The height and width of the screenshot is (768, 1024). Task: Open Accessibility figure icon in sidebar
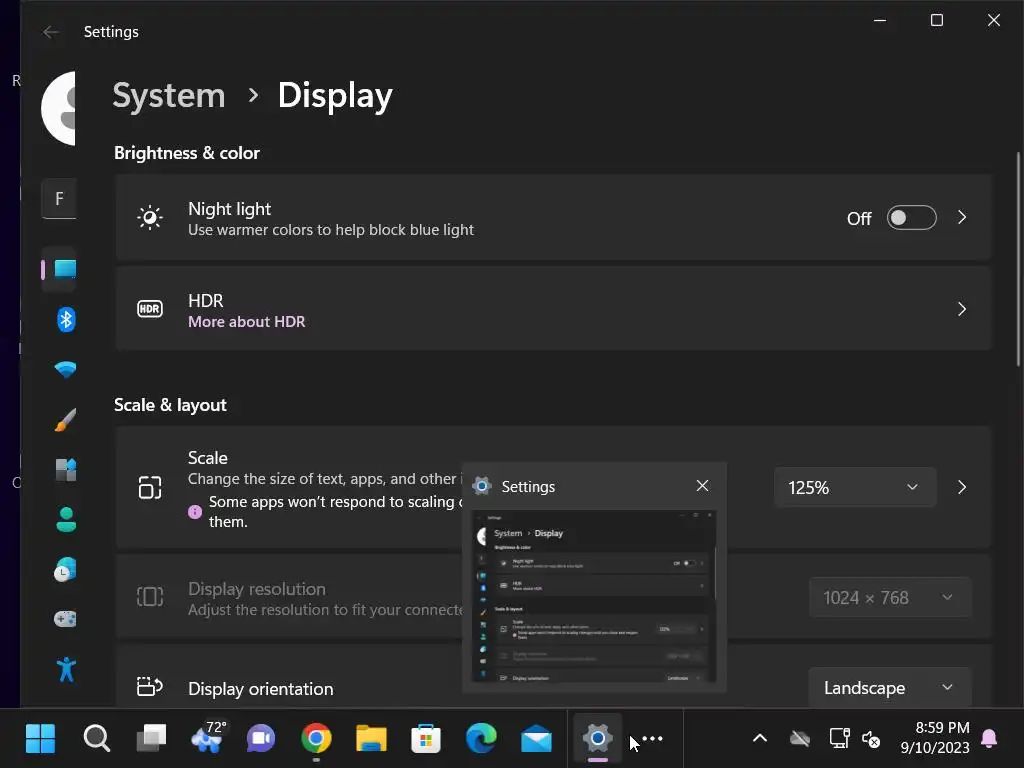pyautogui.click(x=66, y=669)
